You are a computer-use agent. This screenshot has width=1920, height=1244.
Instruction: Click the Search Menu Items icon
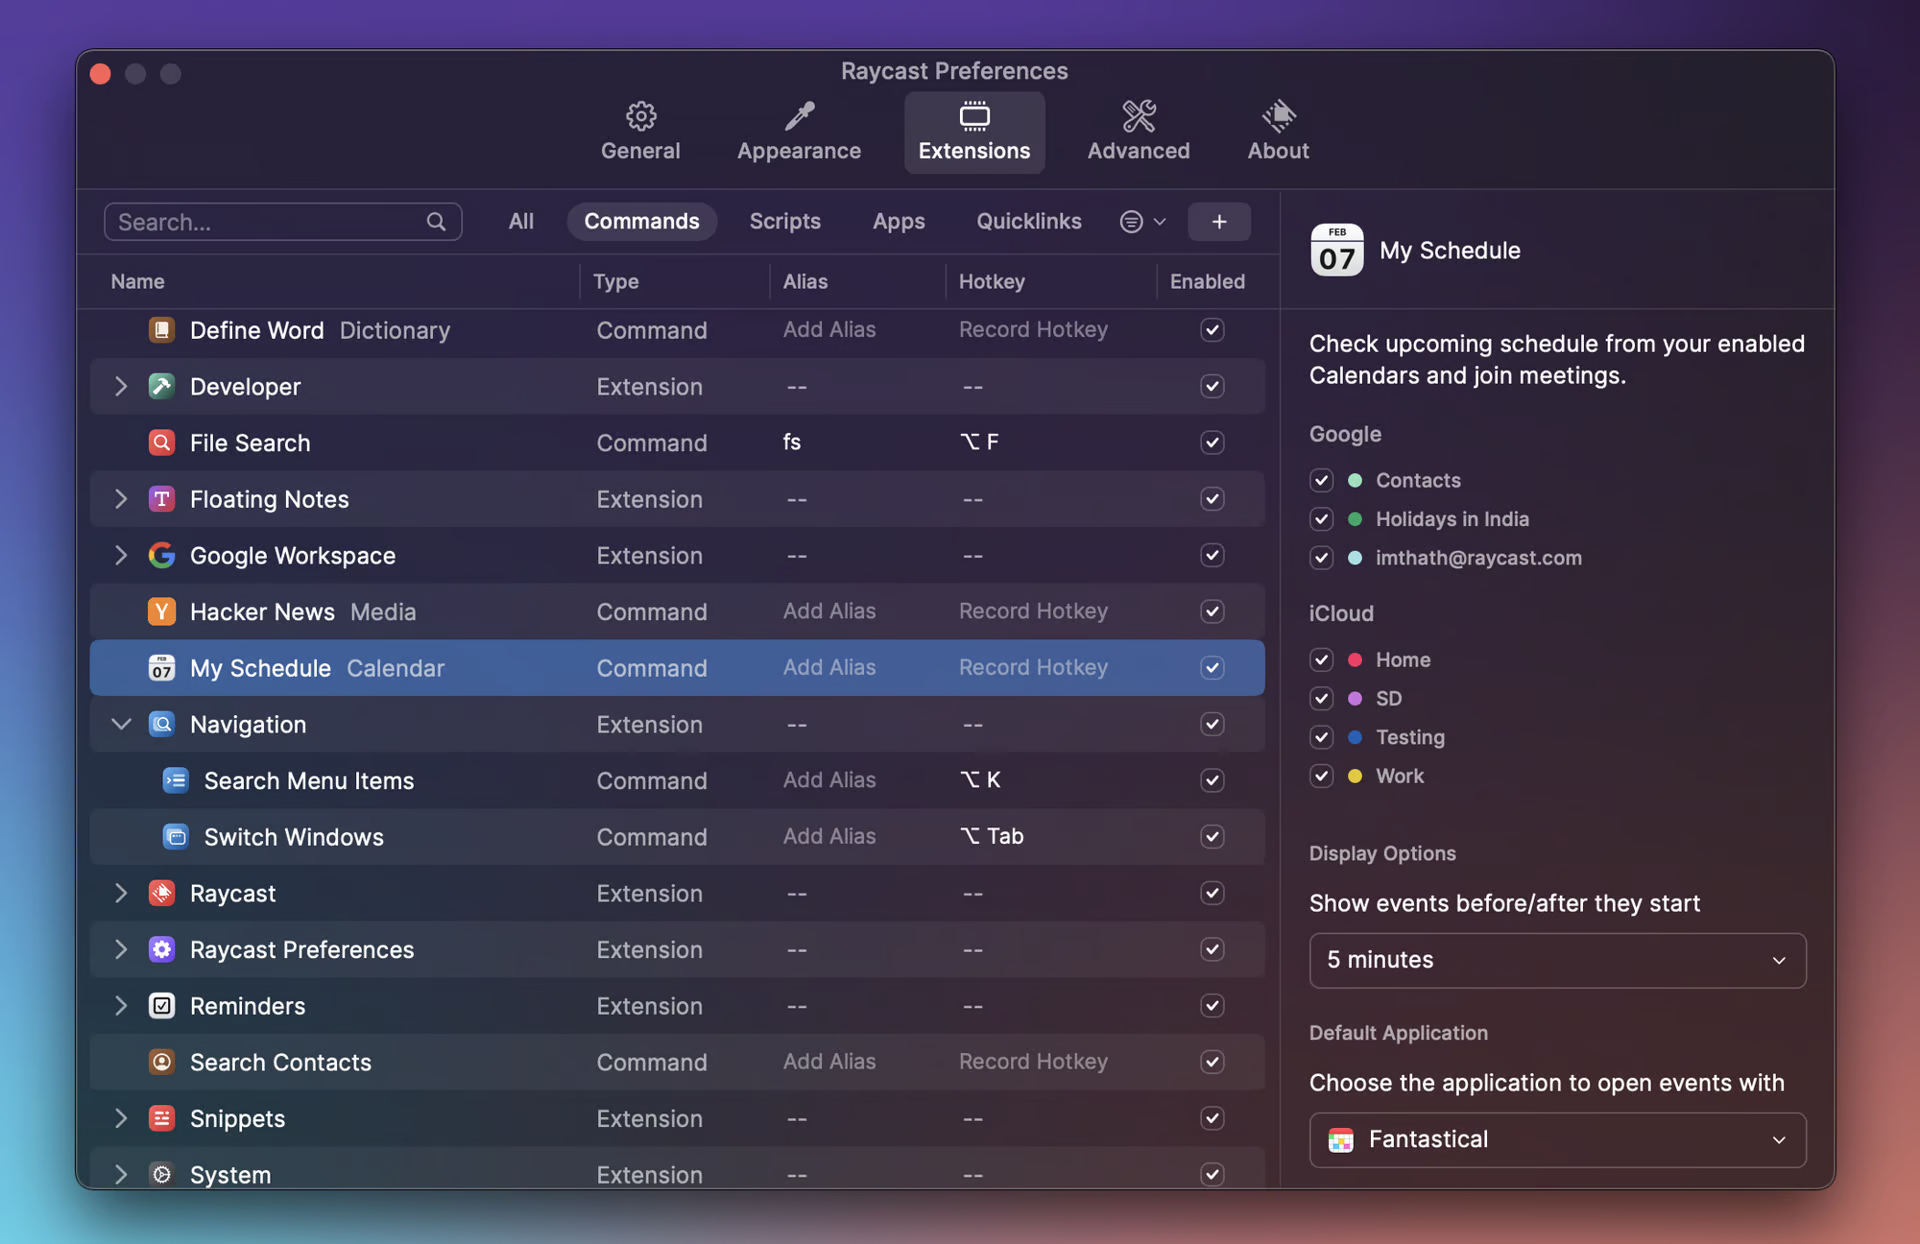pyautogui.click(x=175, y=780)
